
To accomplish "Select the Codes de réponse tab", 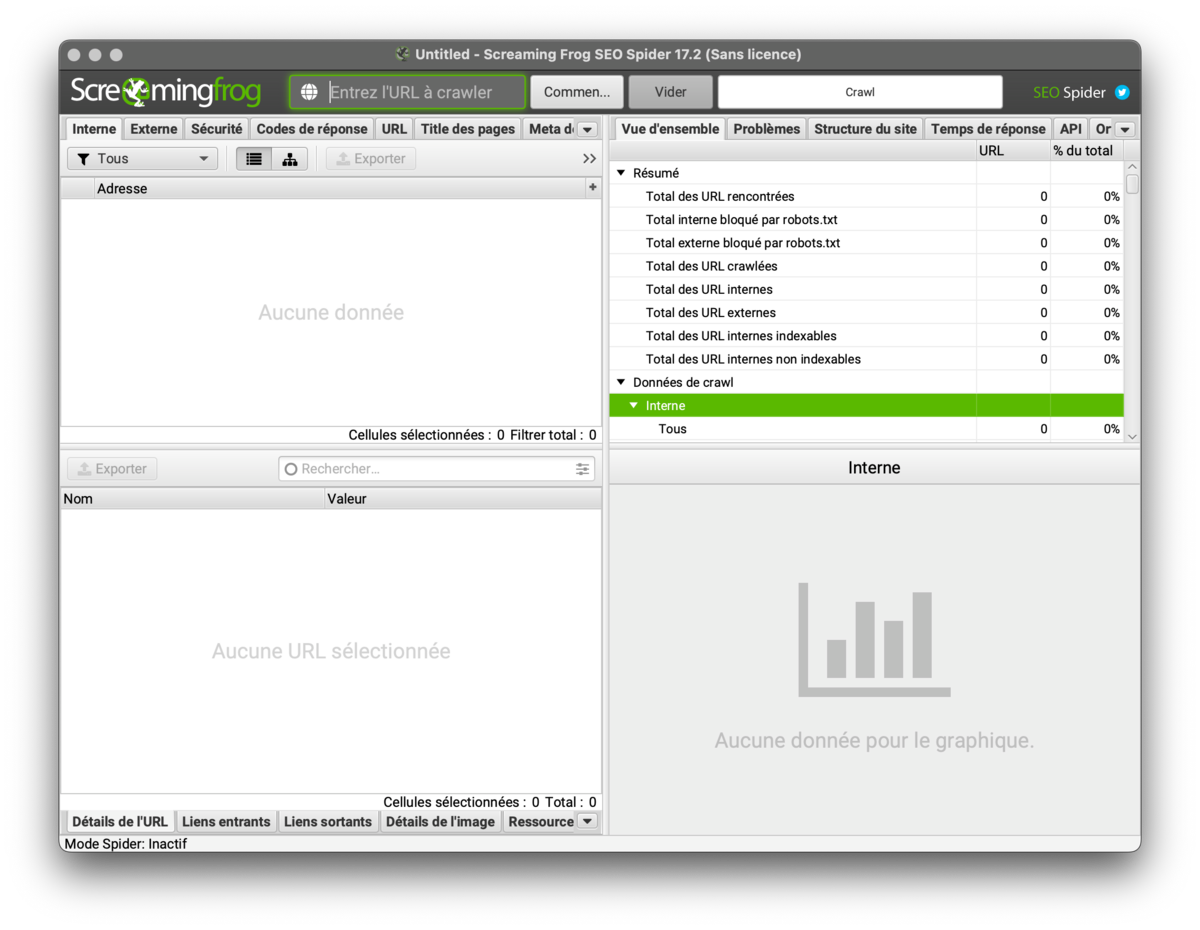I will (312, 129).
